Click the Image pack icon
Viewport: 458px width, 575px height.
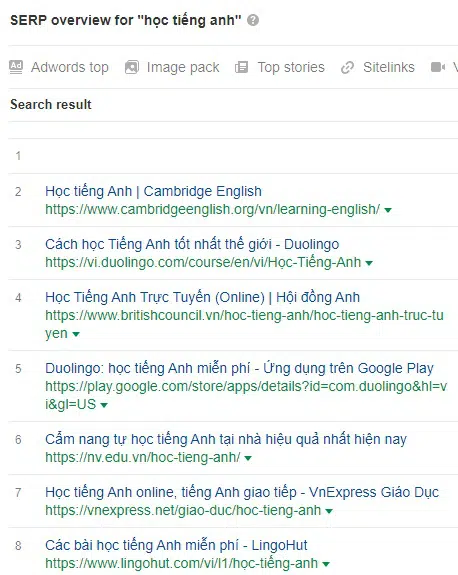point(132,67)
